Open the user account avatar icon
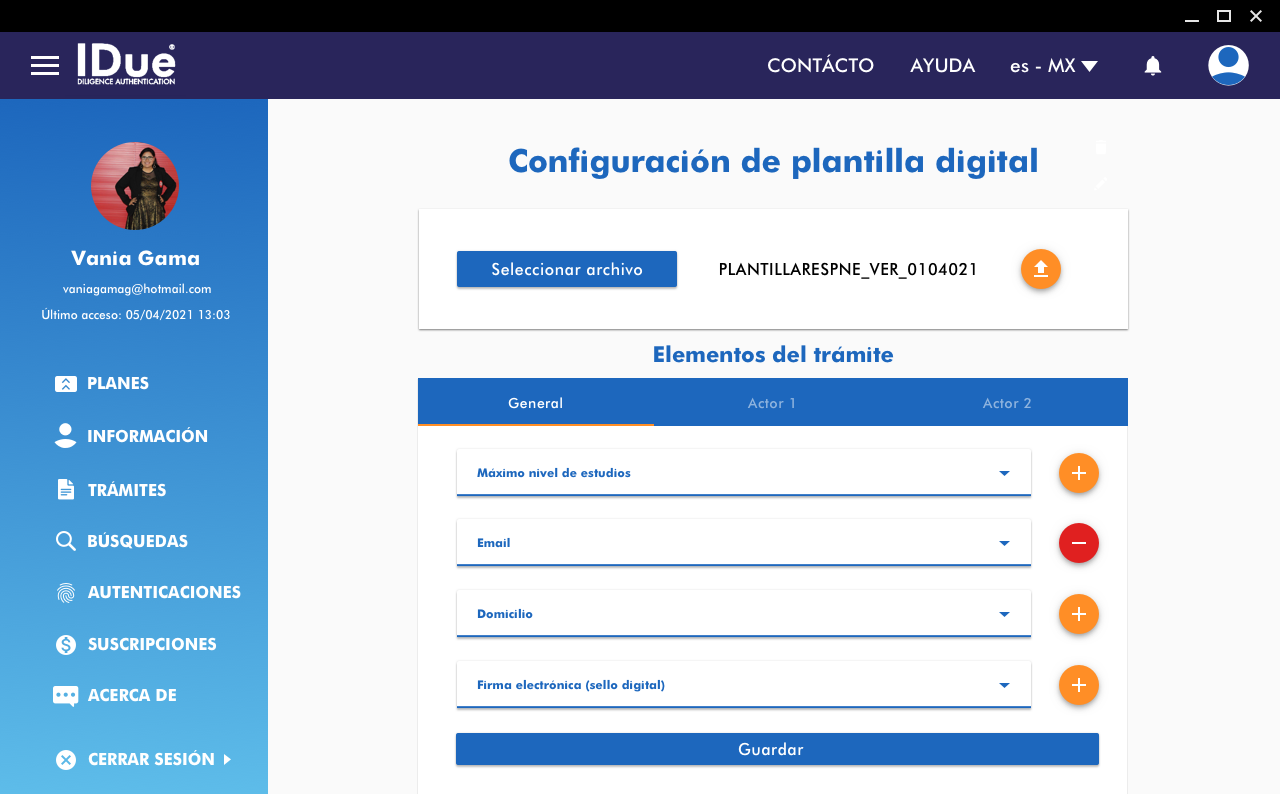Viewport: 1280px width, 794px height. click(1227, 66)
